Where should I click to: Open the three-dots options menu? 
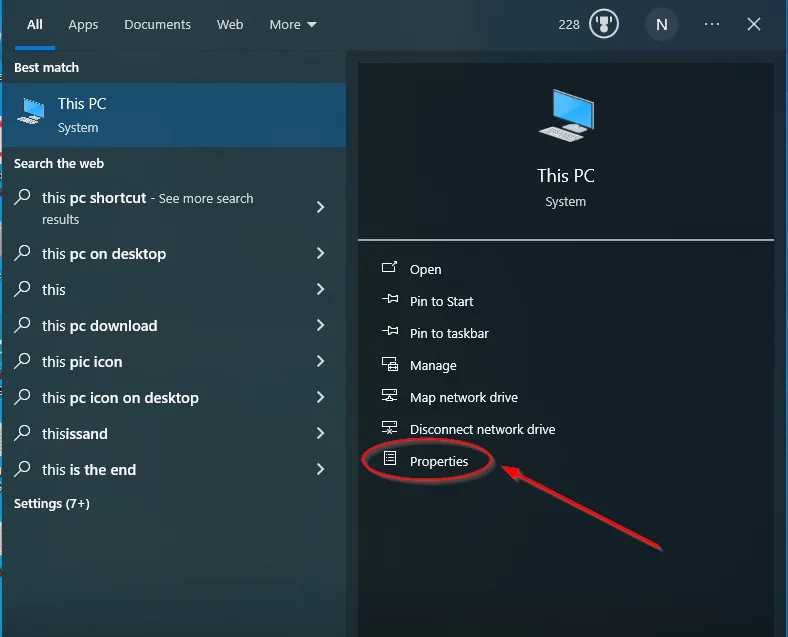click(711, 24)
